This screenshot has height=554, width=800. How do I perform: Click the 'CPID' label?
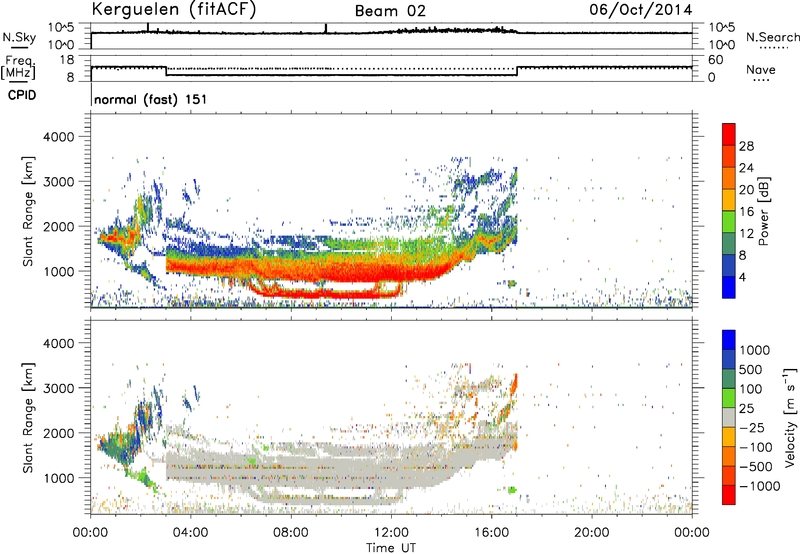(x=22, y=95)
